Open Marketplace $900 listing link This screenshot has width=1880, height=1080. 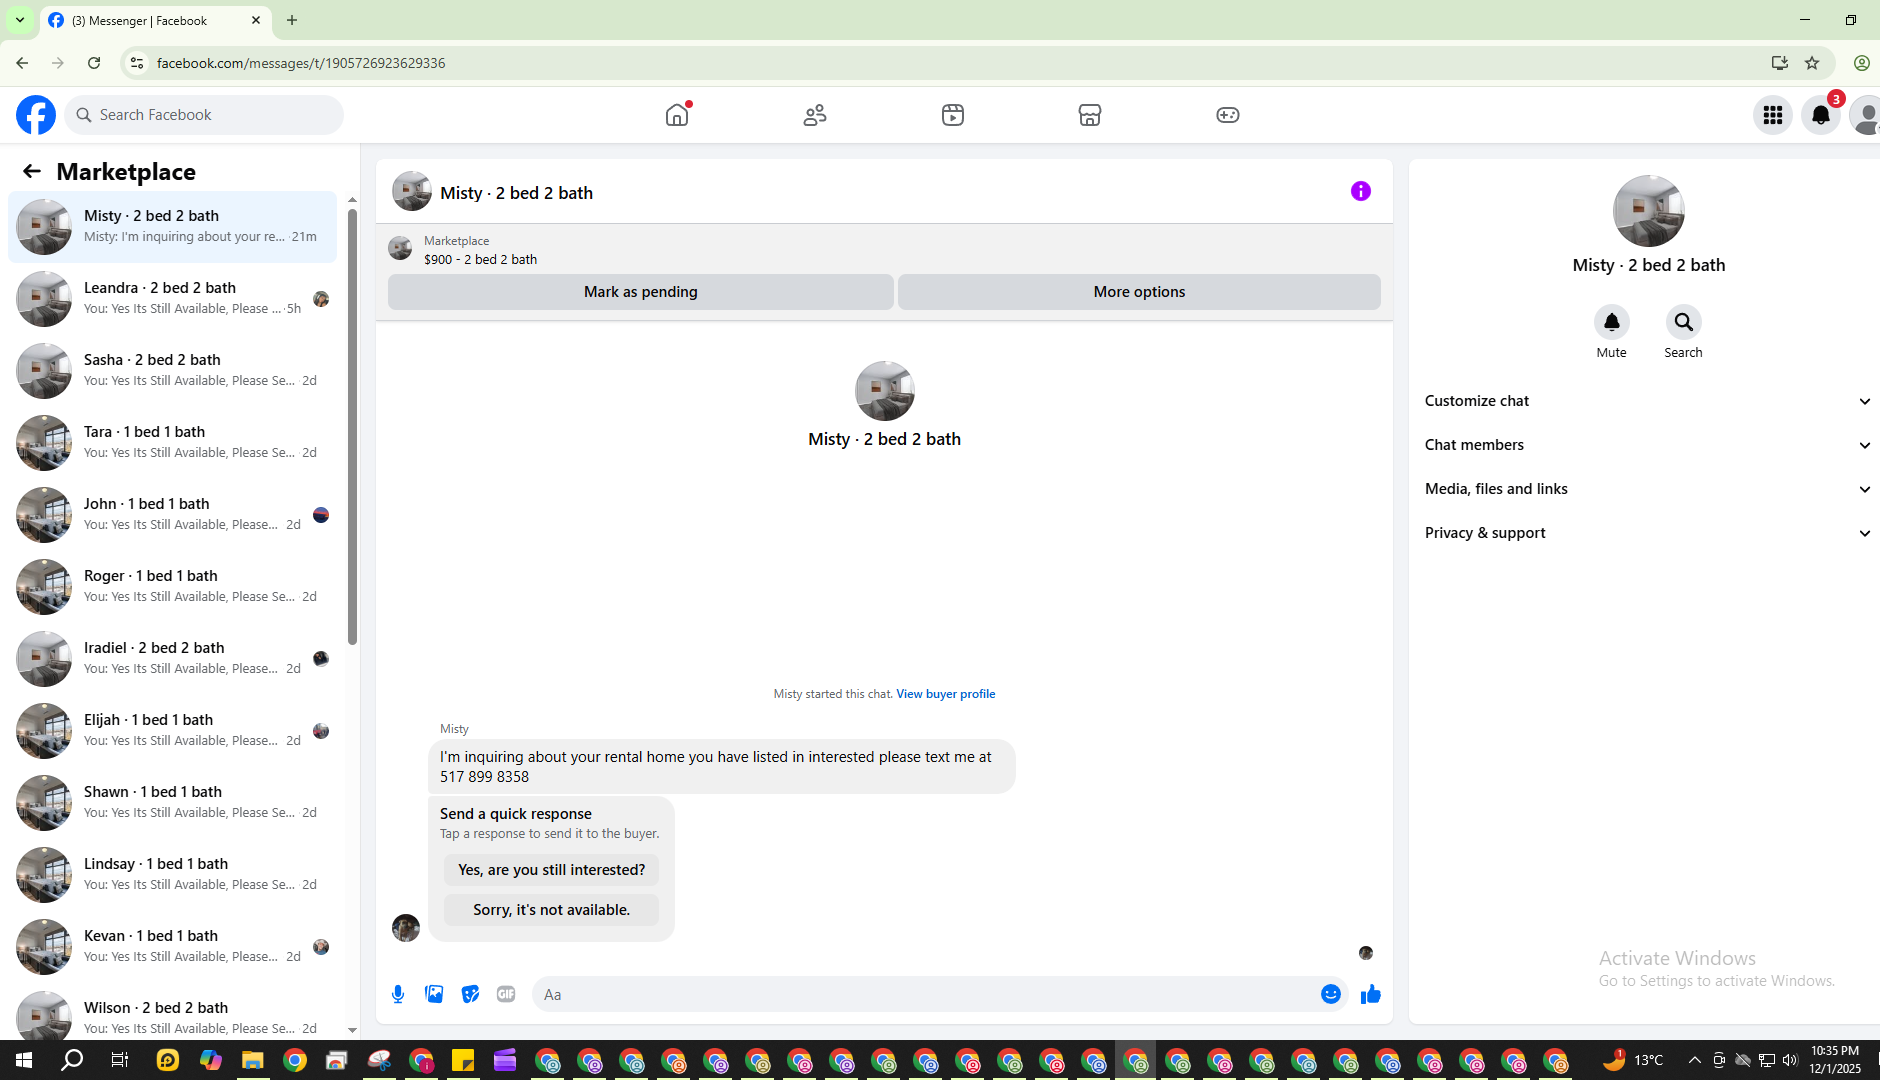coord(480,259)
